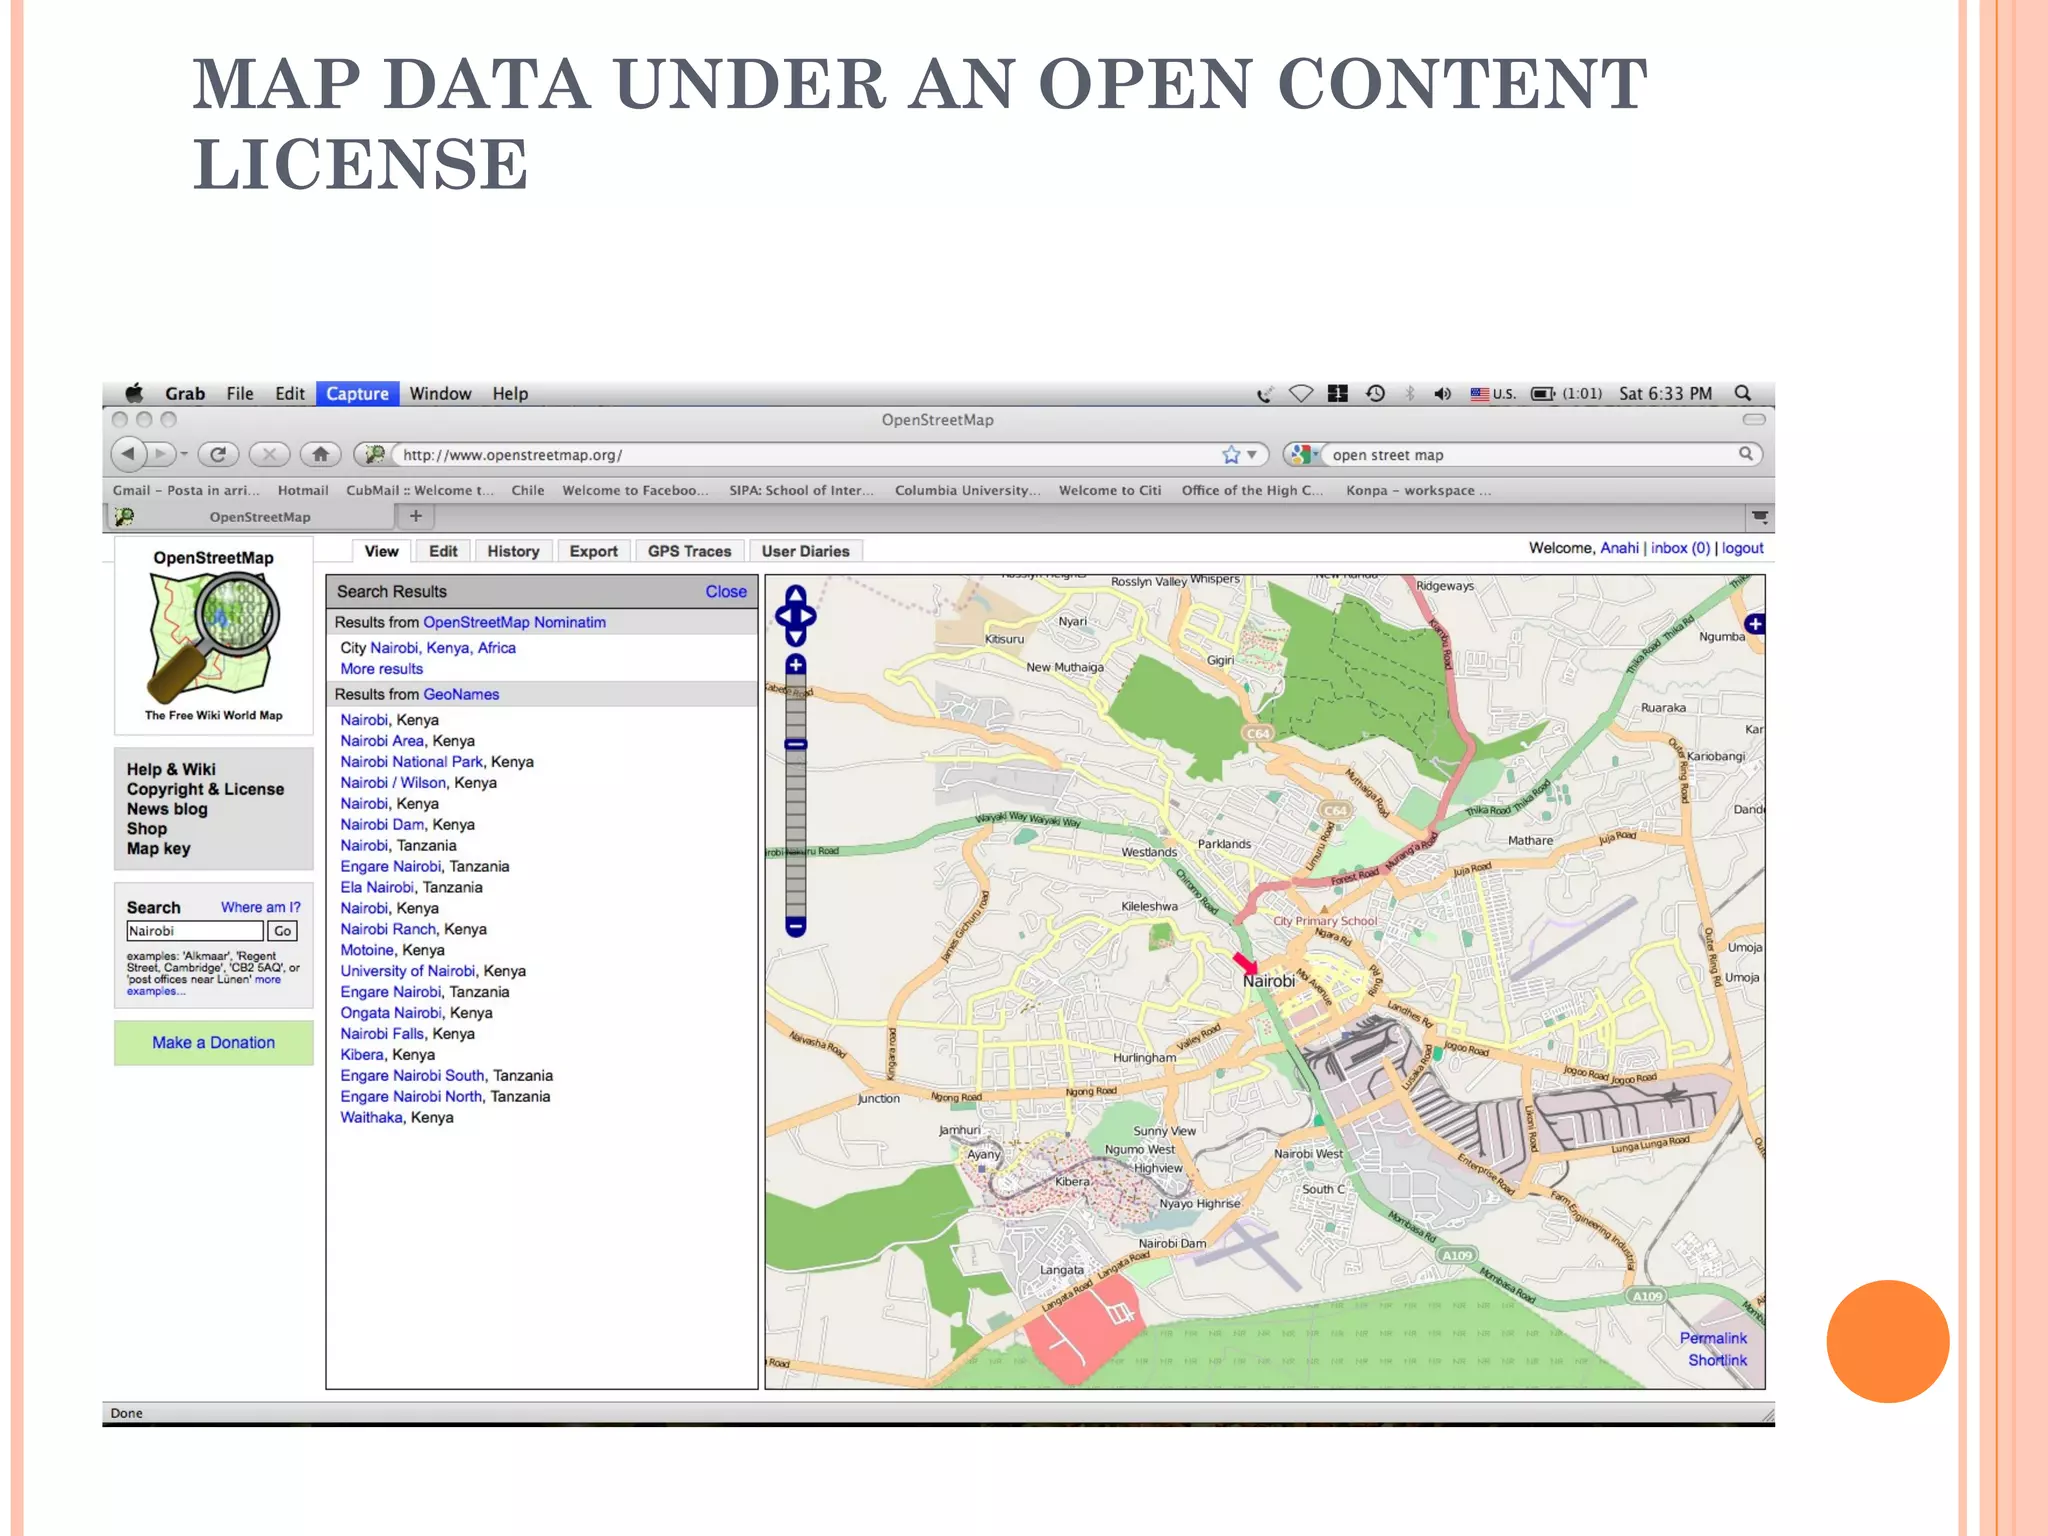The image size is (2048, 1536).
Task: Click the map pan compass control
Action: pos(796,616)
